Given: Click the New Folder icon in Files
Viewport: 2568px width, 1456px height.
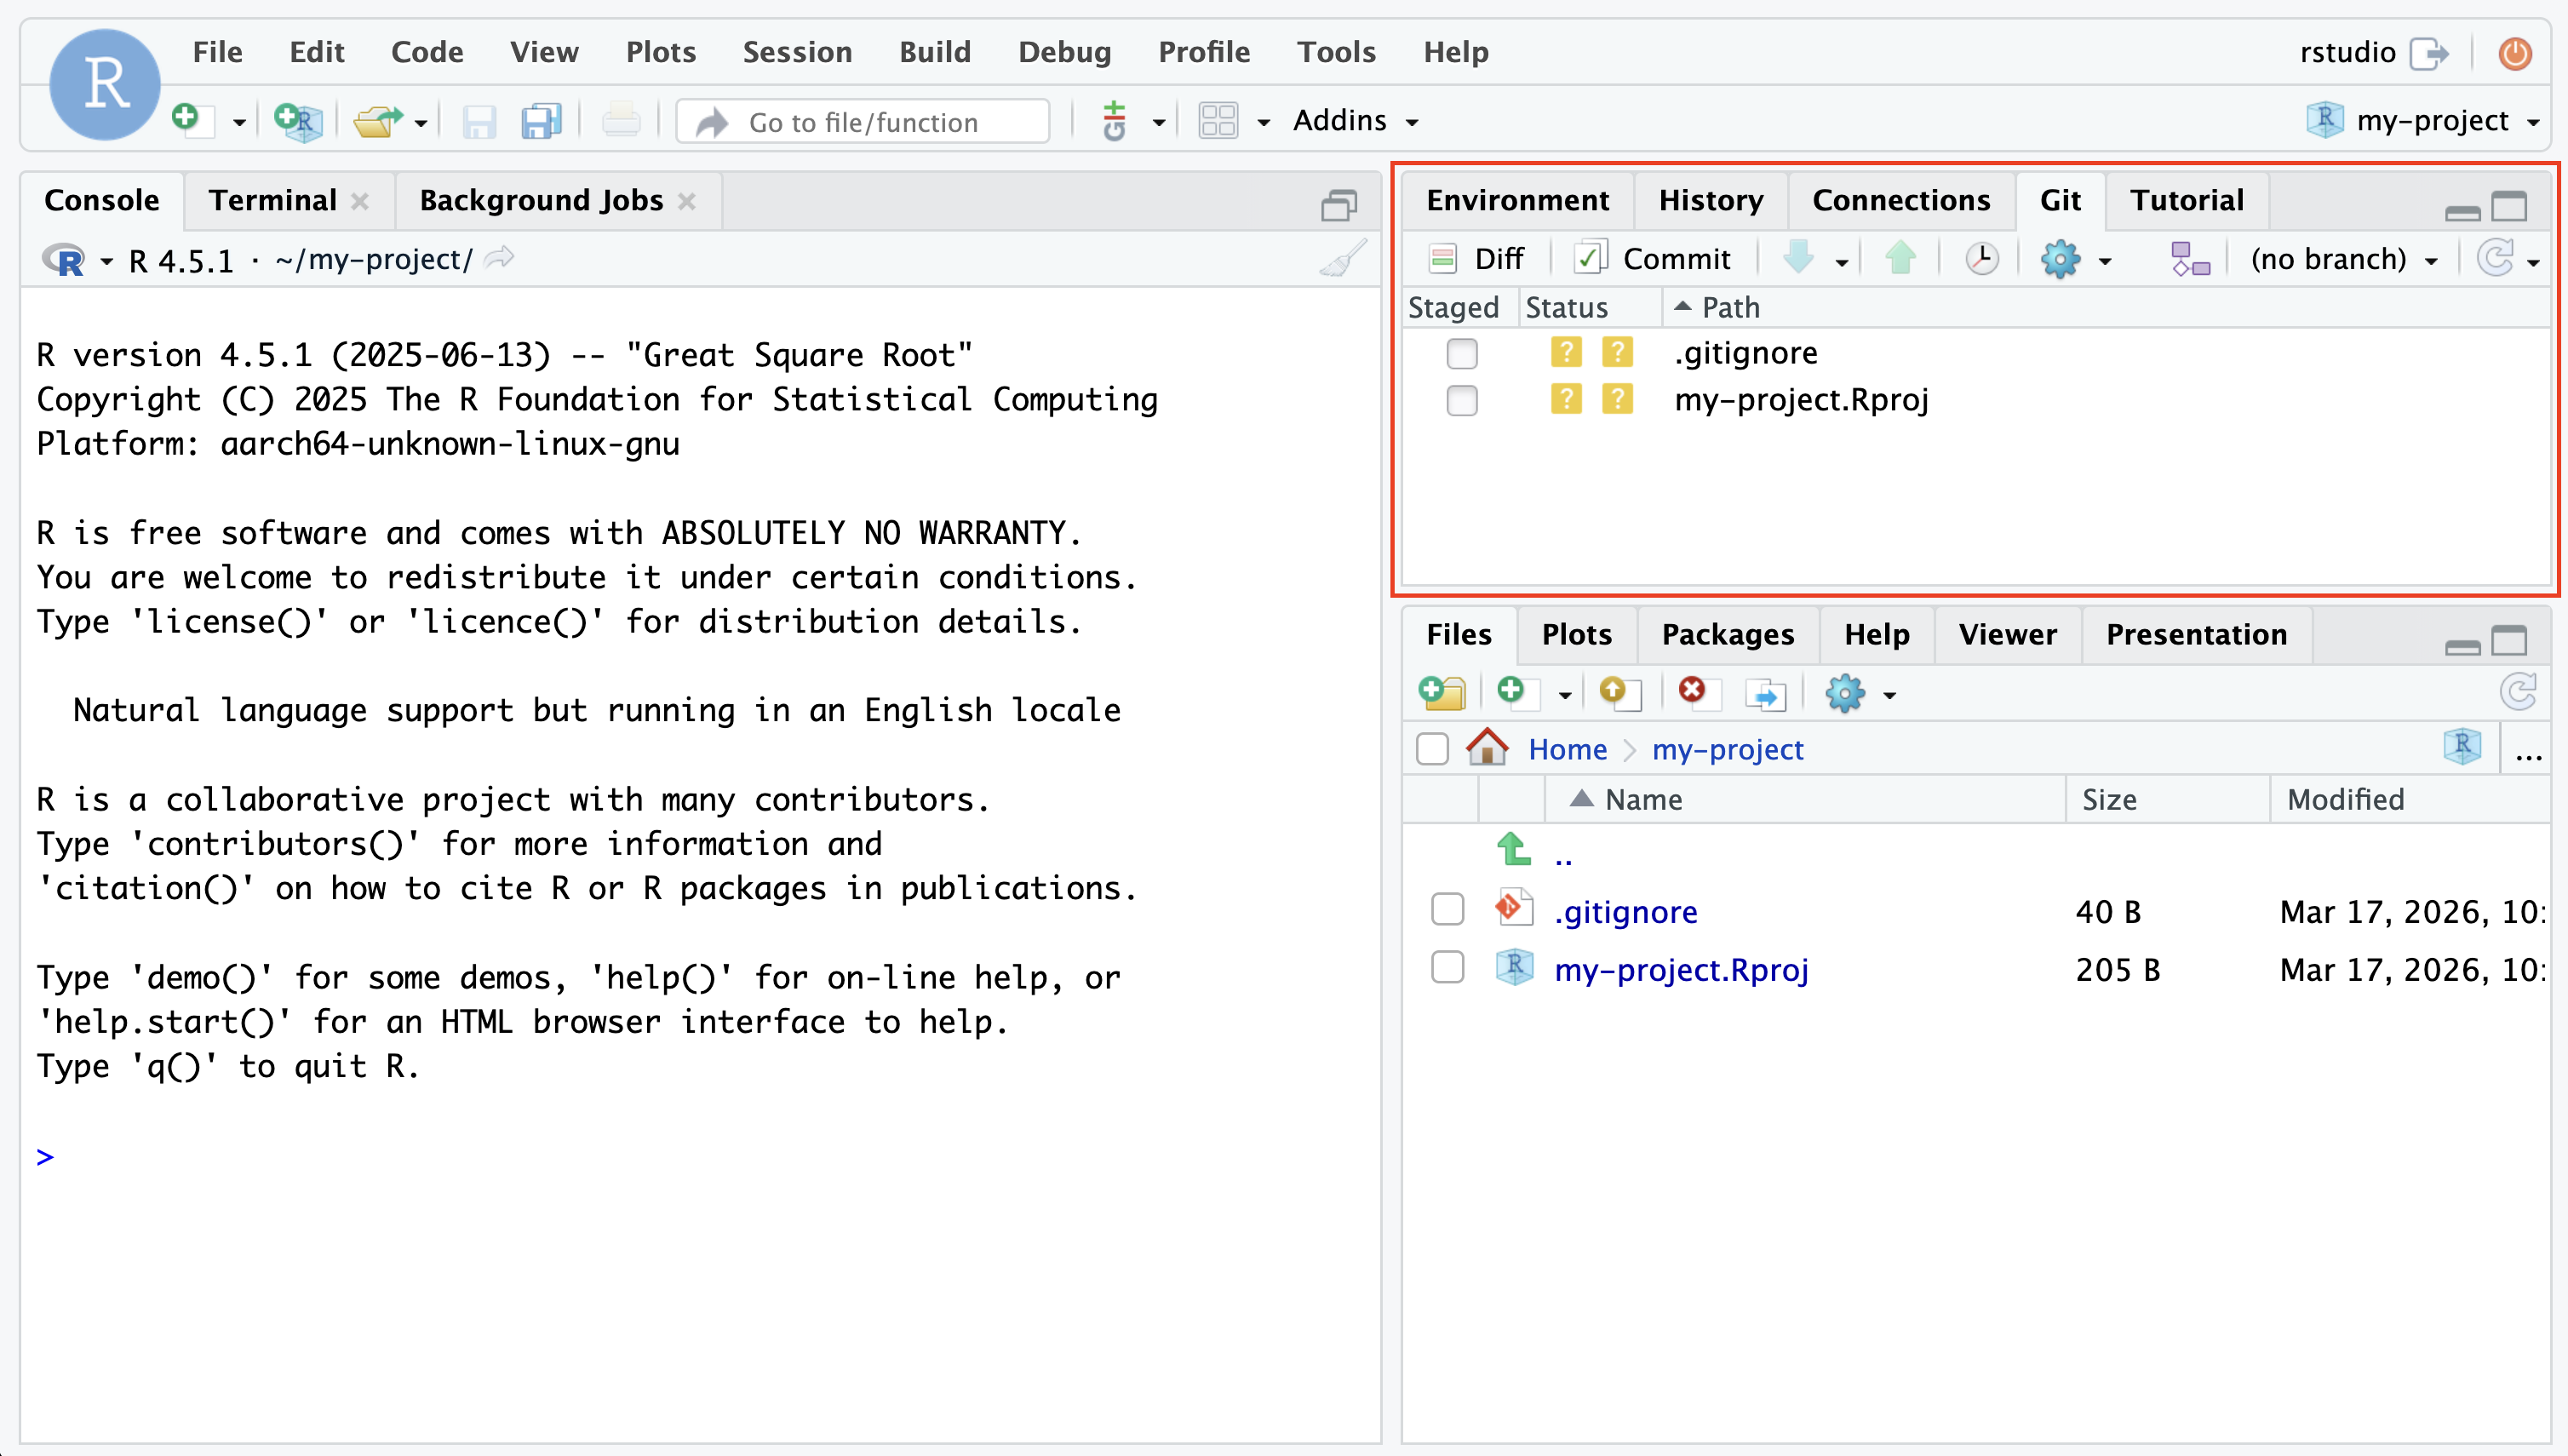Looking at the screenshot, I should click(x=1442, y=692).
